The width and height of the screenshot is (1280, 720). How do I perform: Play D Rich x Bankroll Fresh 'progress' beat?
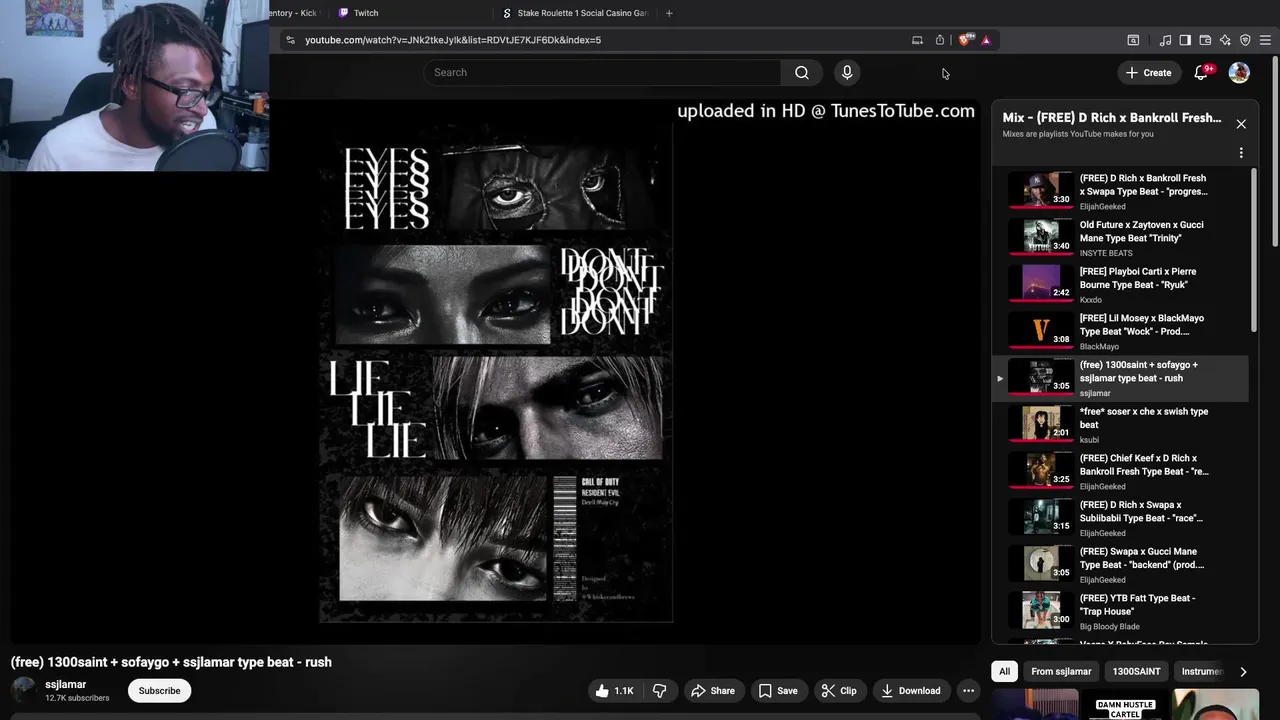coord(1120,191)
